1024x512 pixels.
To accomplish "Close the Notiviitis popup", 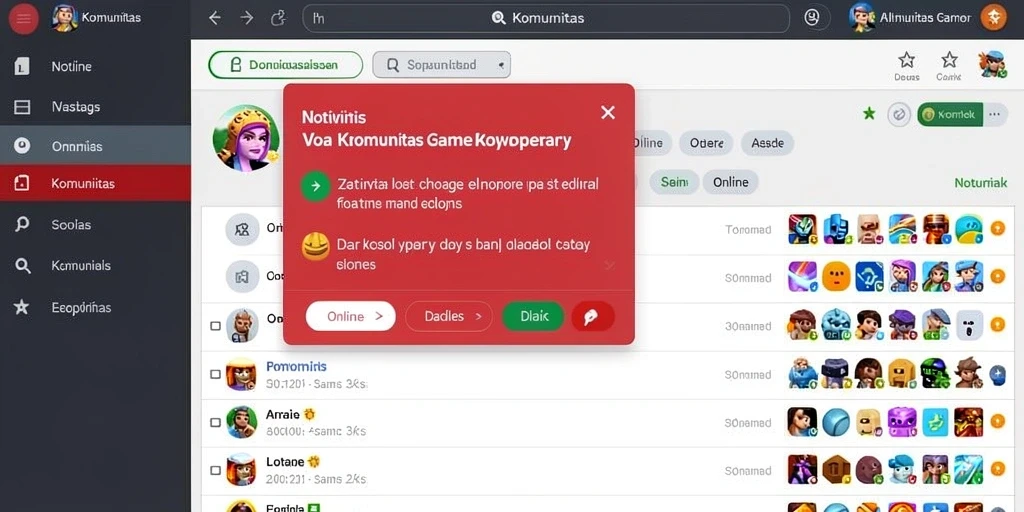I will [x=608, y=112].
